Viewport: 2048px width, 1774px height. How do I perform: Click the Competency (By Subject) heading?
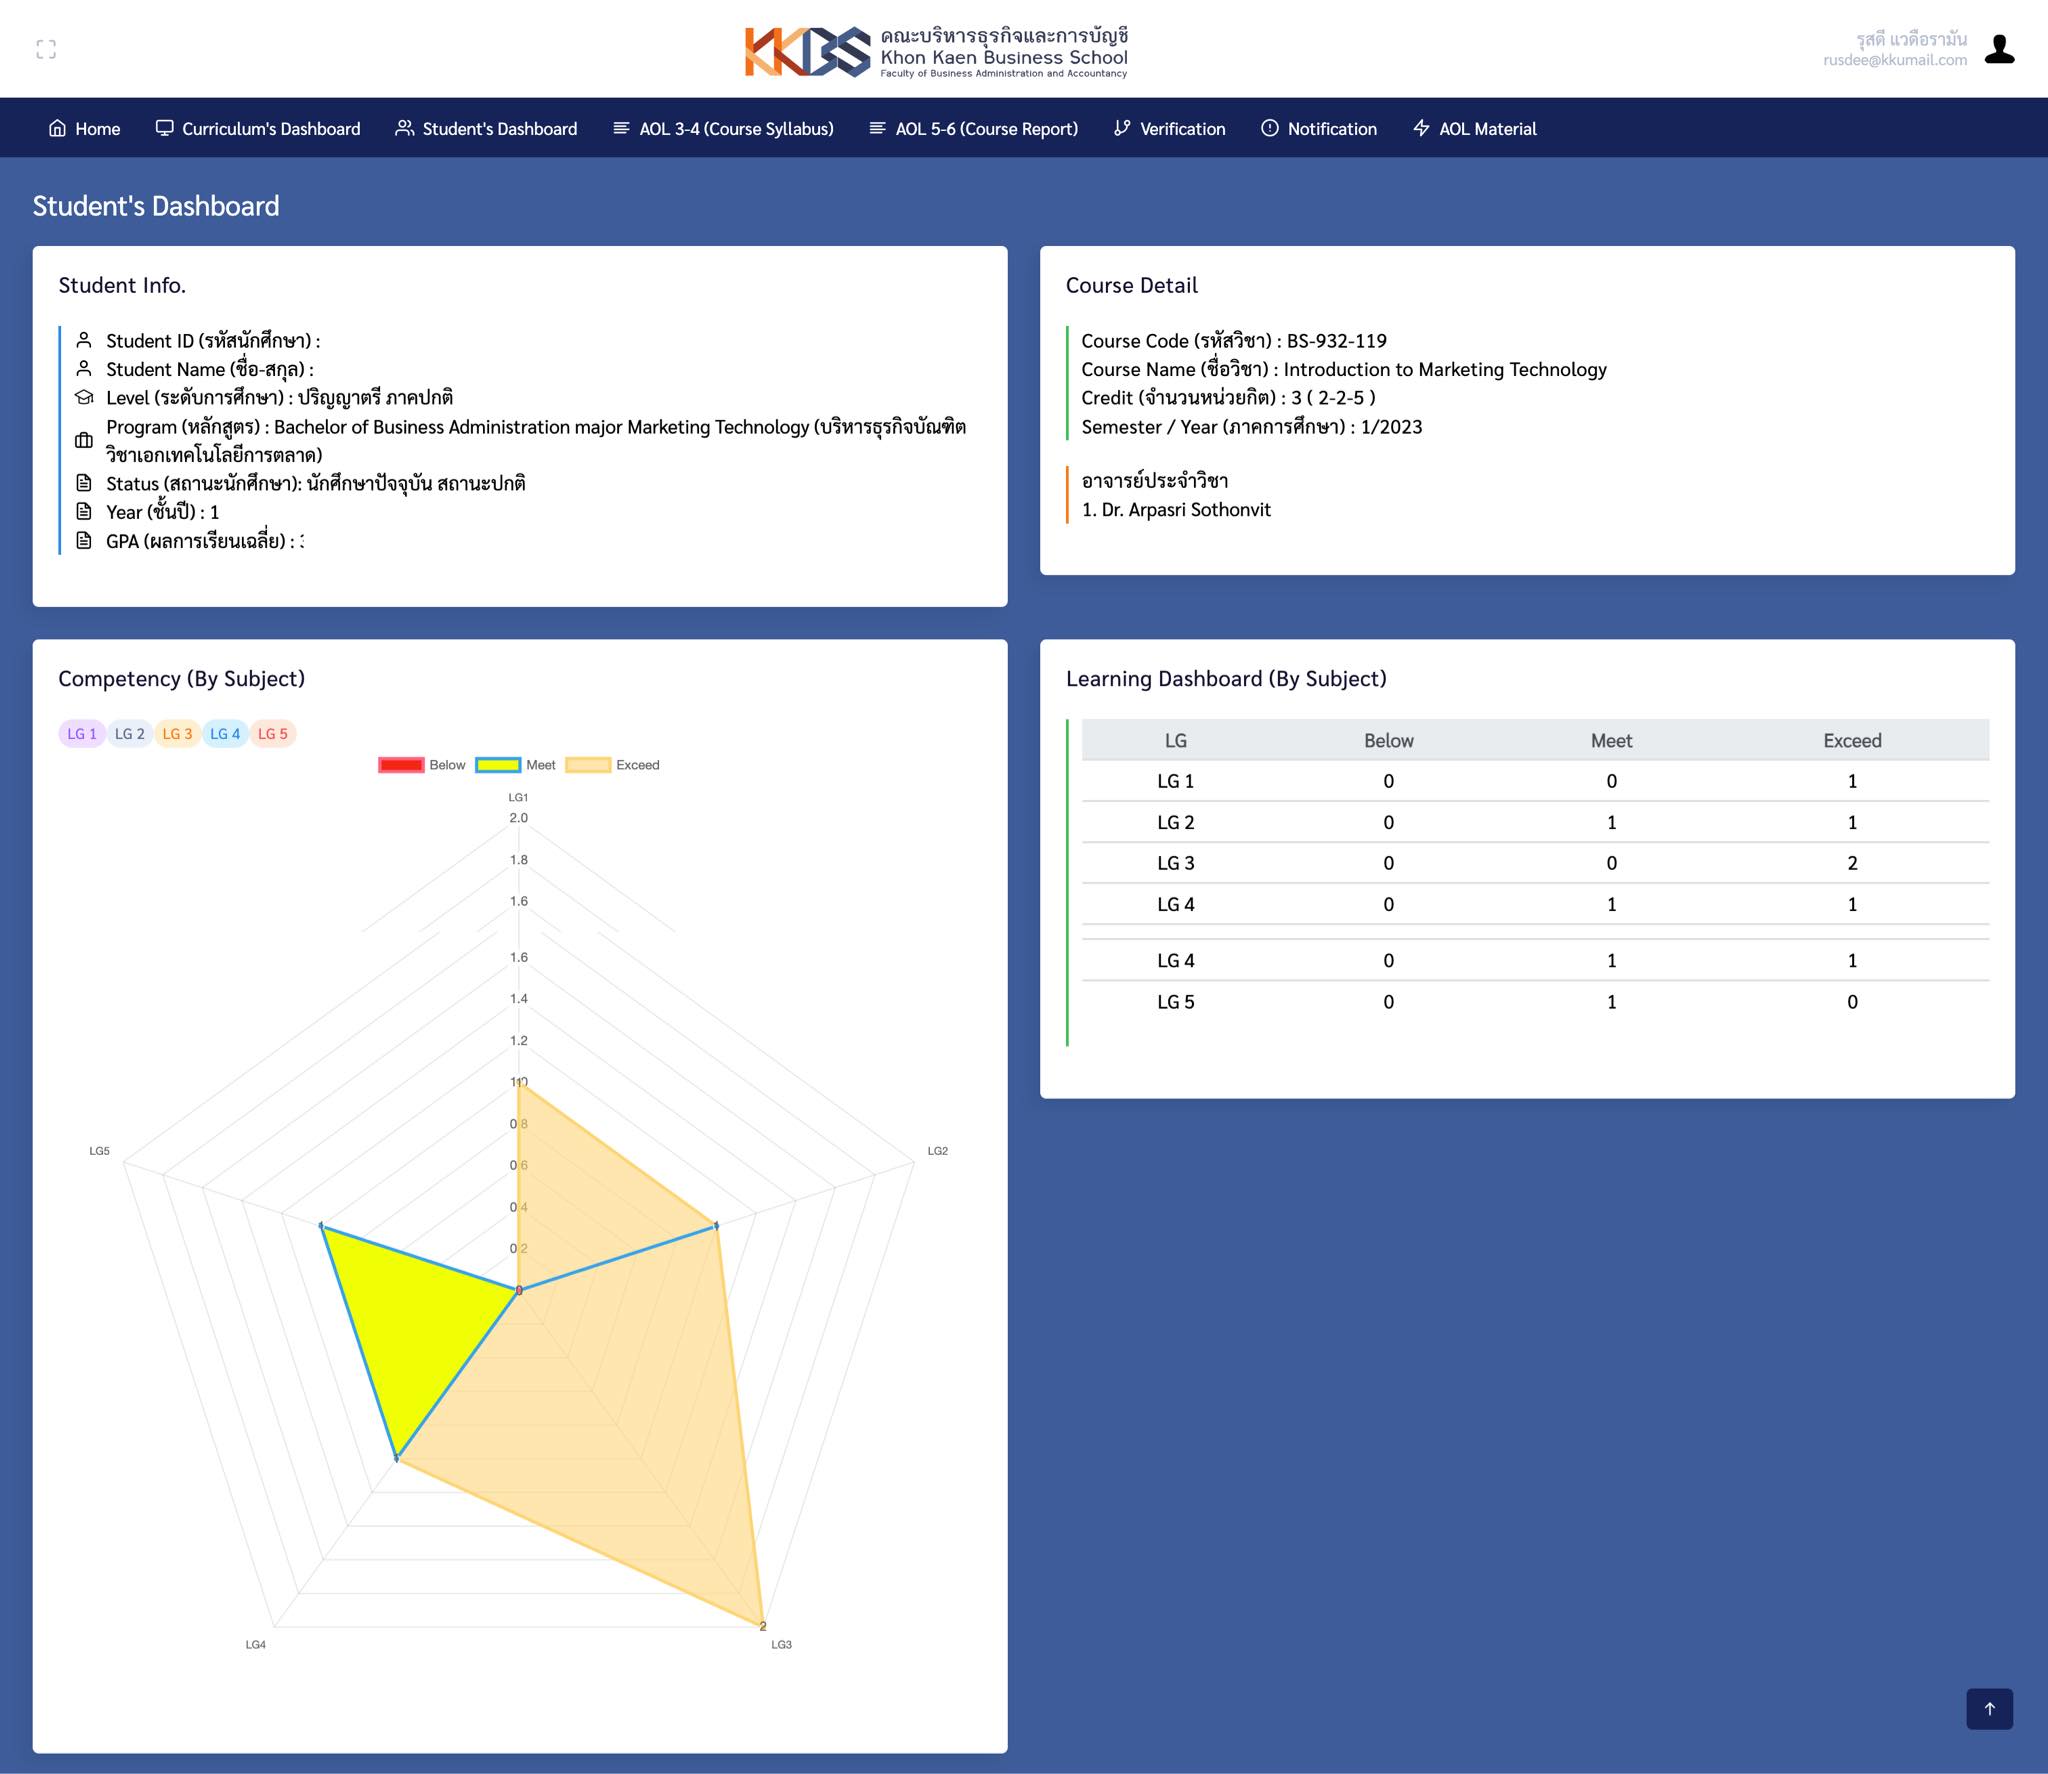point(181,679)
